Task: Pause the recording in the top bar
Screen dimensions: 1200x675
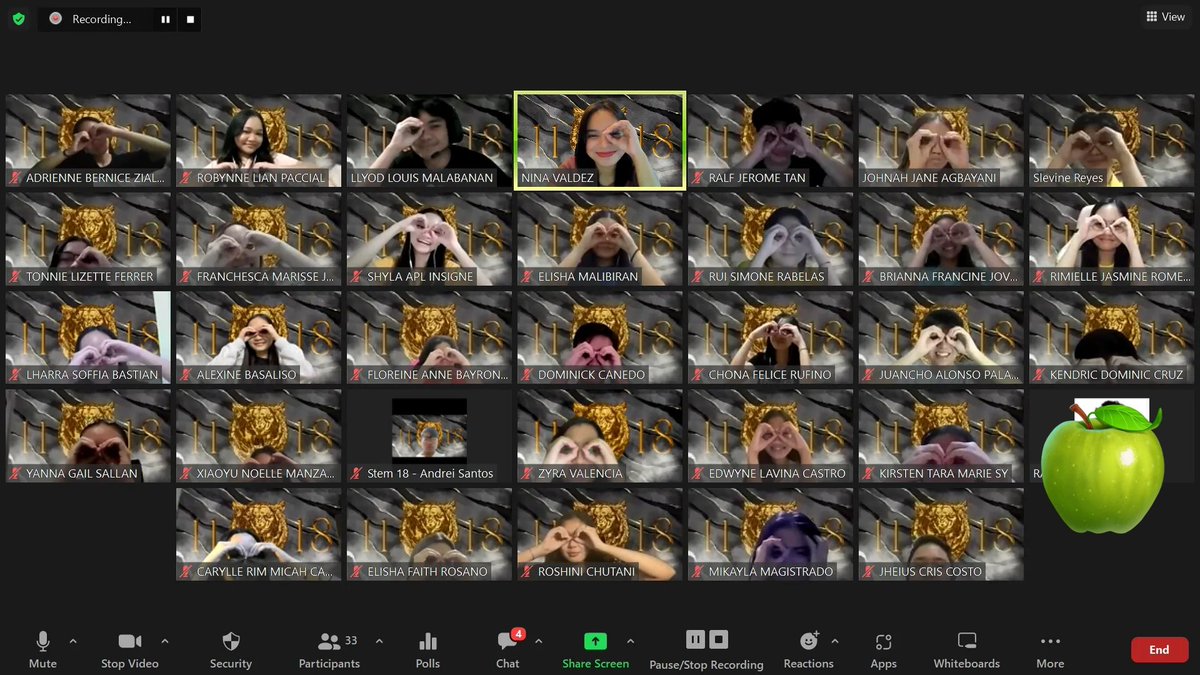Action: tap(165, 19)
